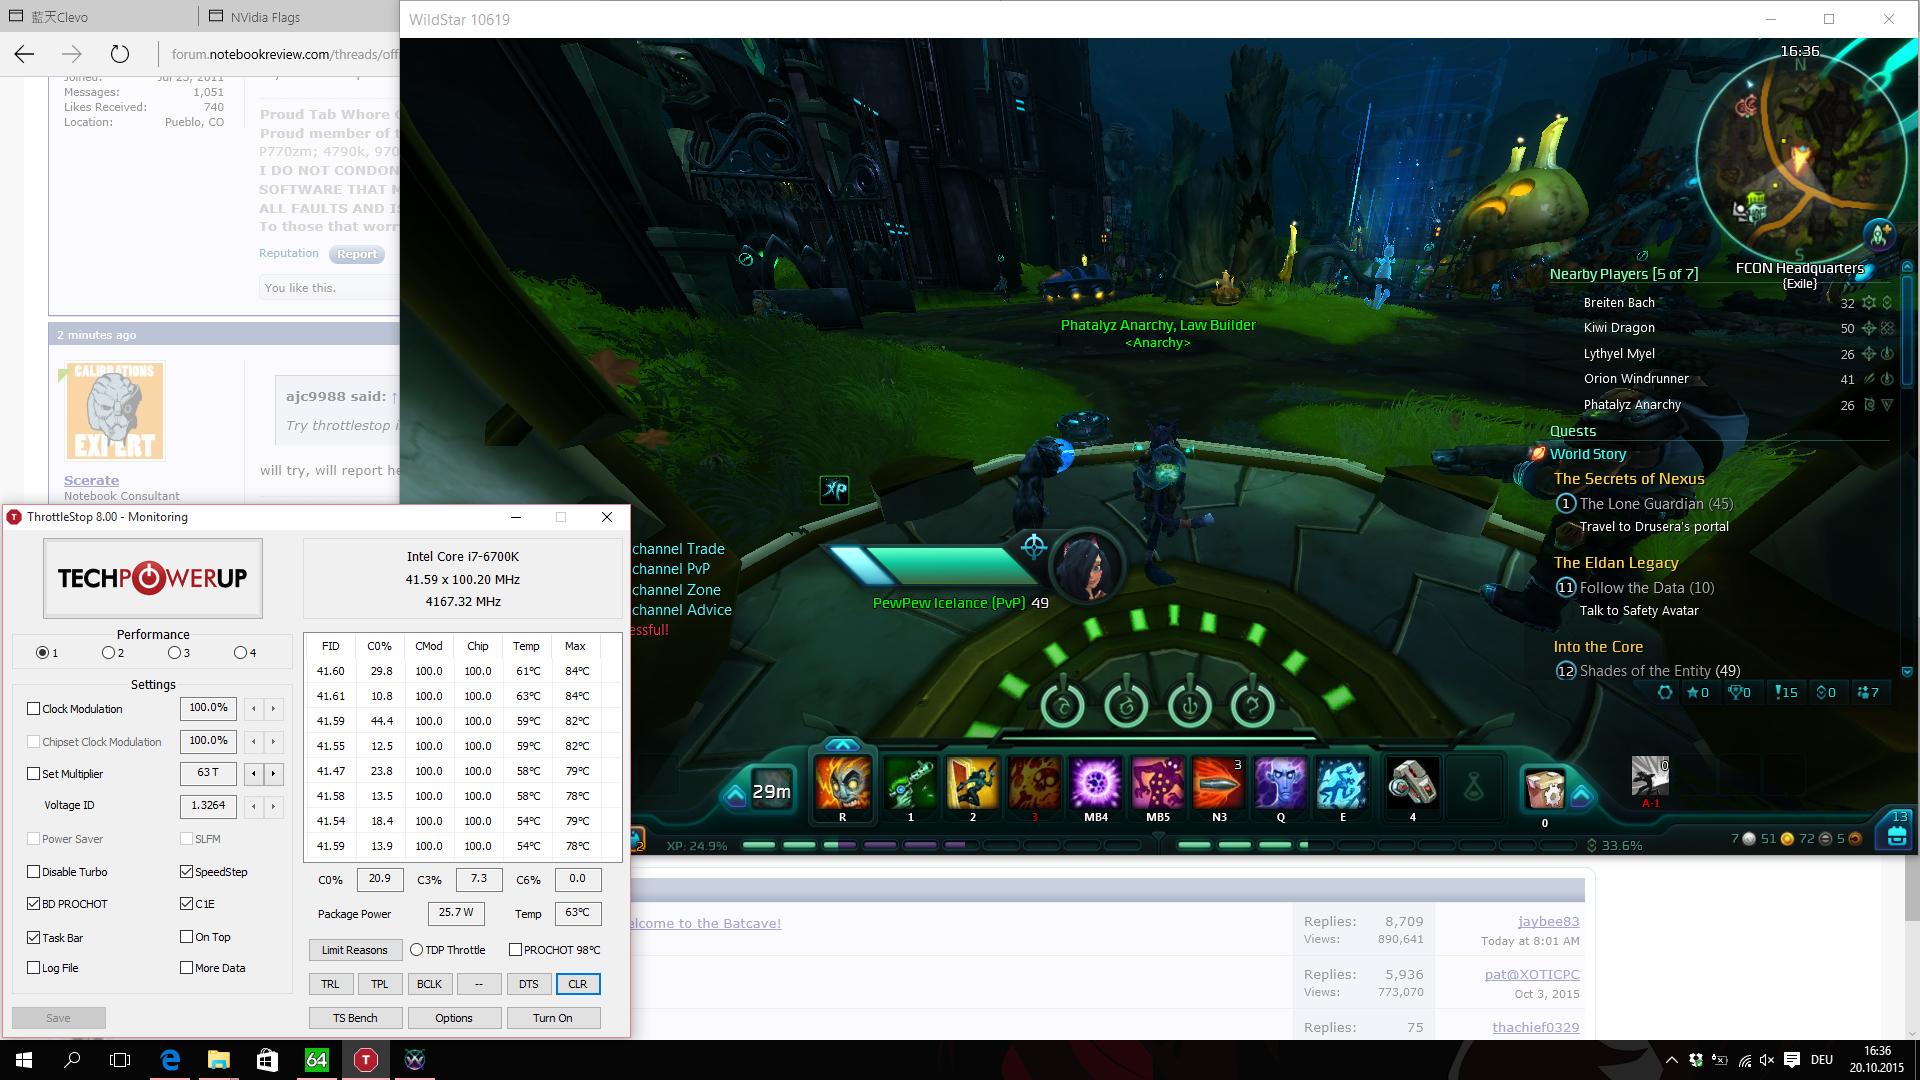Open Scerate's forum profile link
The width and height of the screenshot is (1920, 1080).
click(x=91, y=480)
